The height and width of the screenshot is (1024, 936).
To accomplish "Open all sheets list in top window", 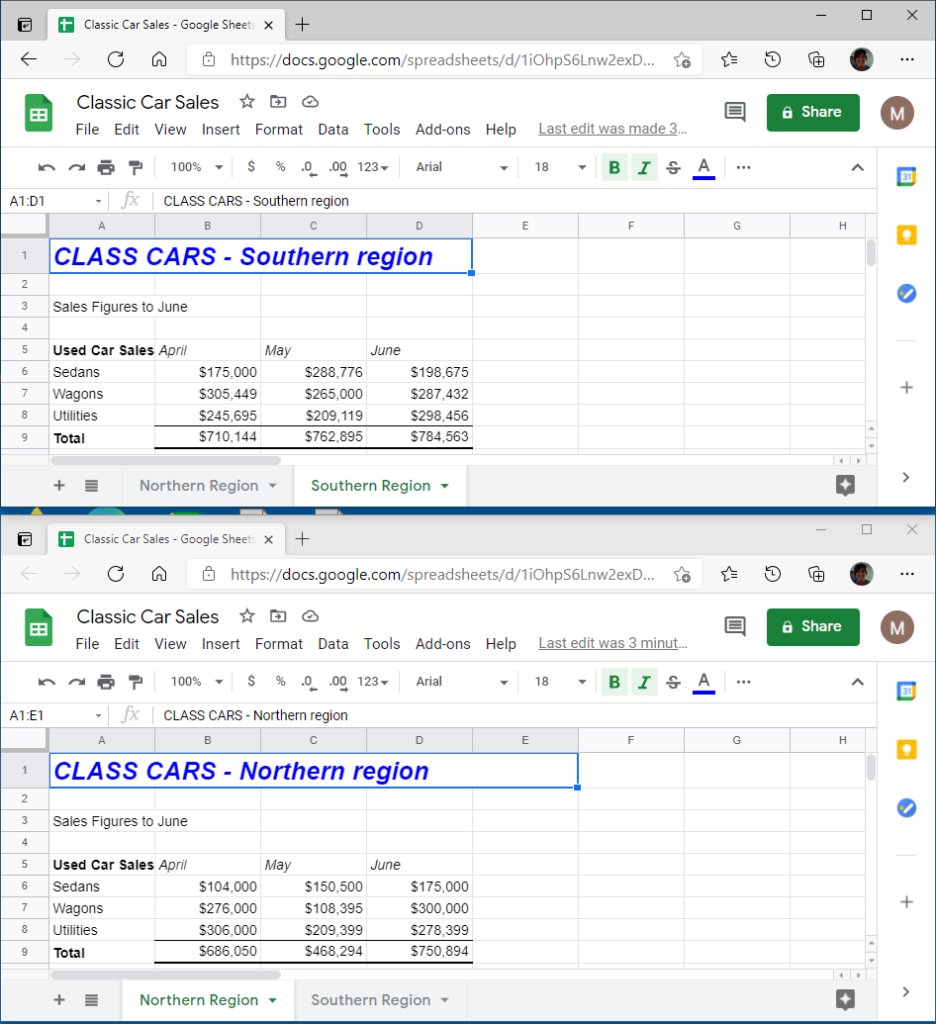I will tap(91, 485).
